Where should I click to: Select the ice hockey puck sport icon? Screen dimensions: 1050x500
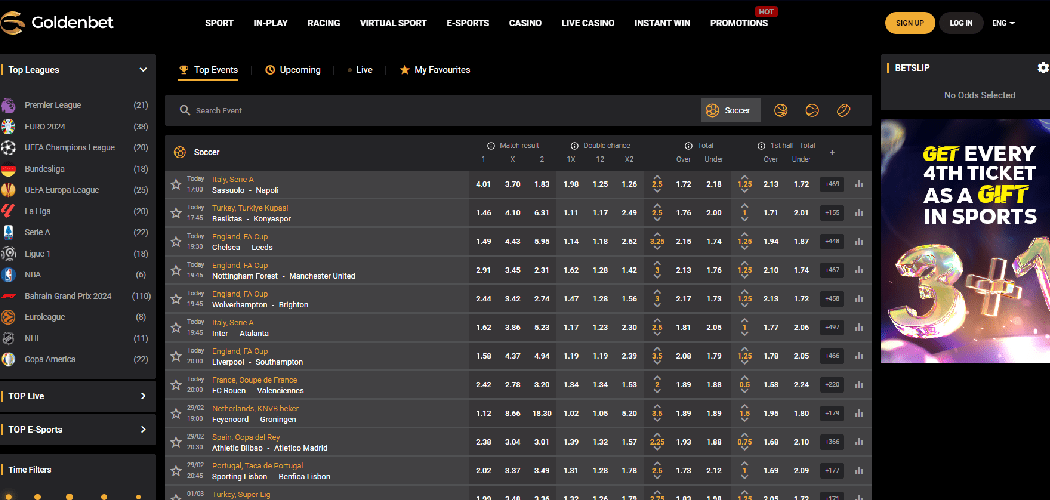click(843, 110)
